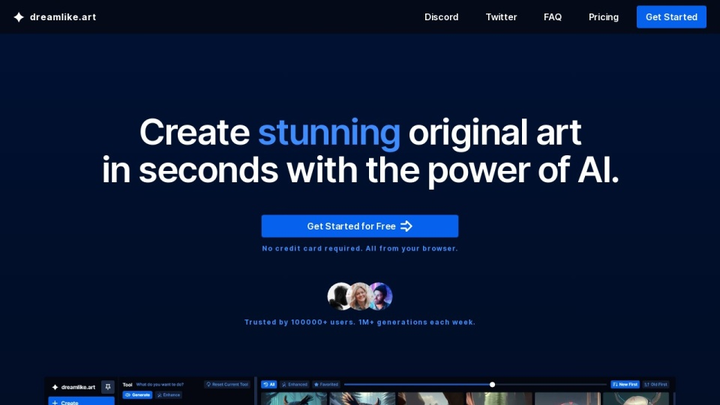
Task: Toggle the All filter in preview gallery
Action: click(268, 384)
